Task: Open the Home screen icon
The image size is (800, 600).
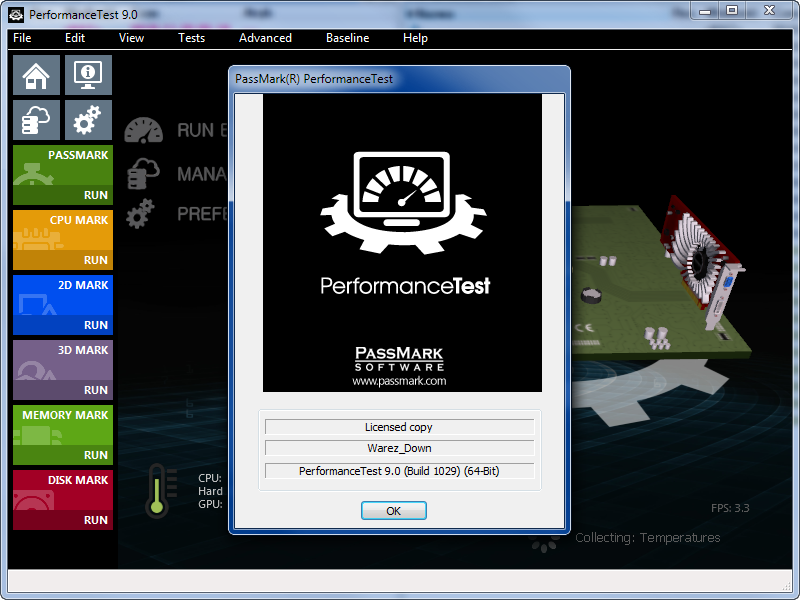Action: tap(36, 75)
